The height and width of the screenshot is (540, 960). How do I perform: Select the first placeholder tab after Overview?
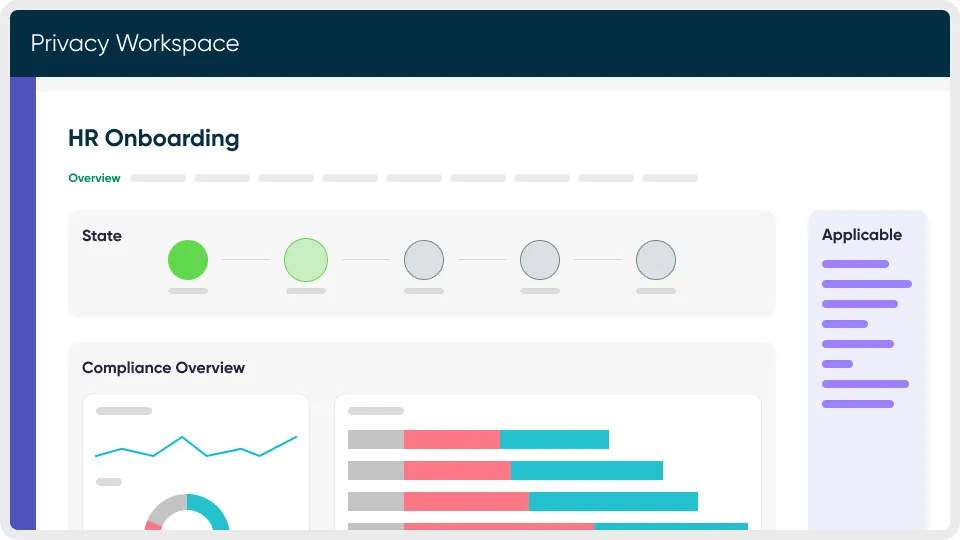158,178
